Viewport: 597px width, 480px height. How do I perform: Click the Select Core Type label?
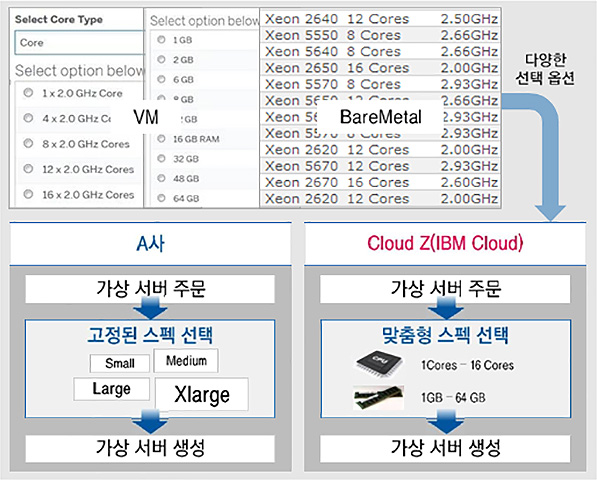tap(59, 19)
